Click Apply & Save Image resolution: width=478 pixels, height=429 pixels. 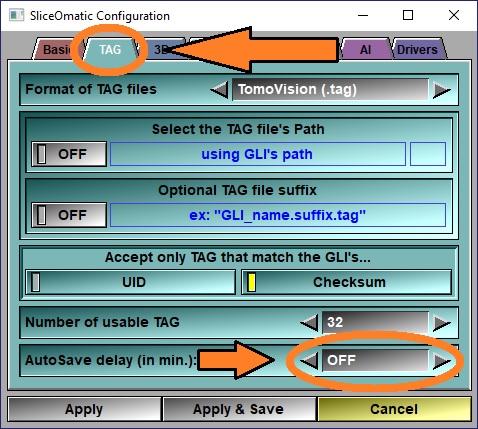(x=239, y=409)
